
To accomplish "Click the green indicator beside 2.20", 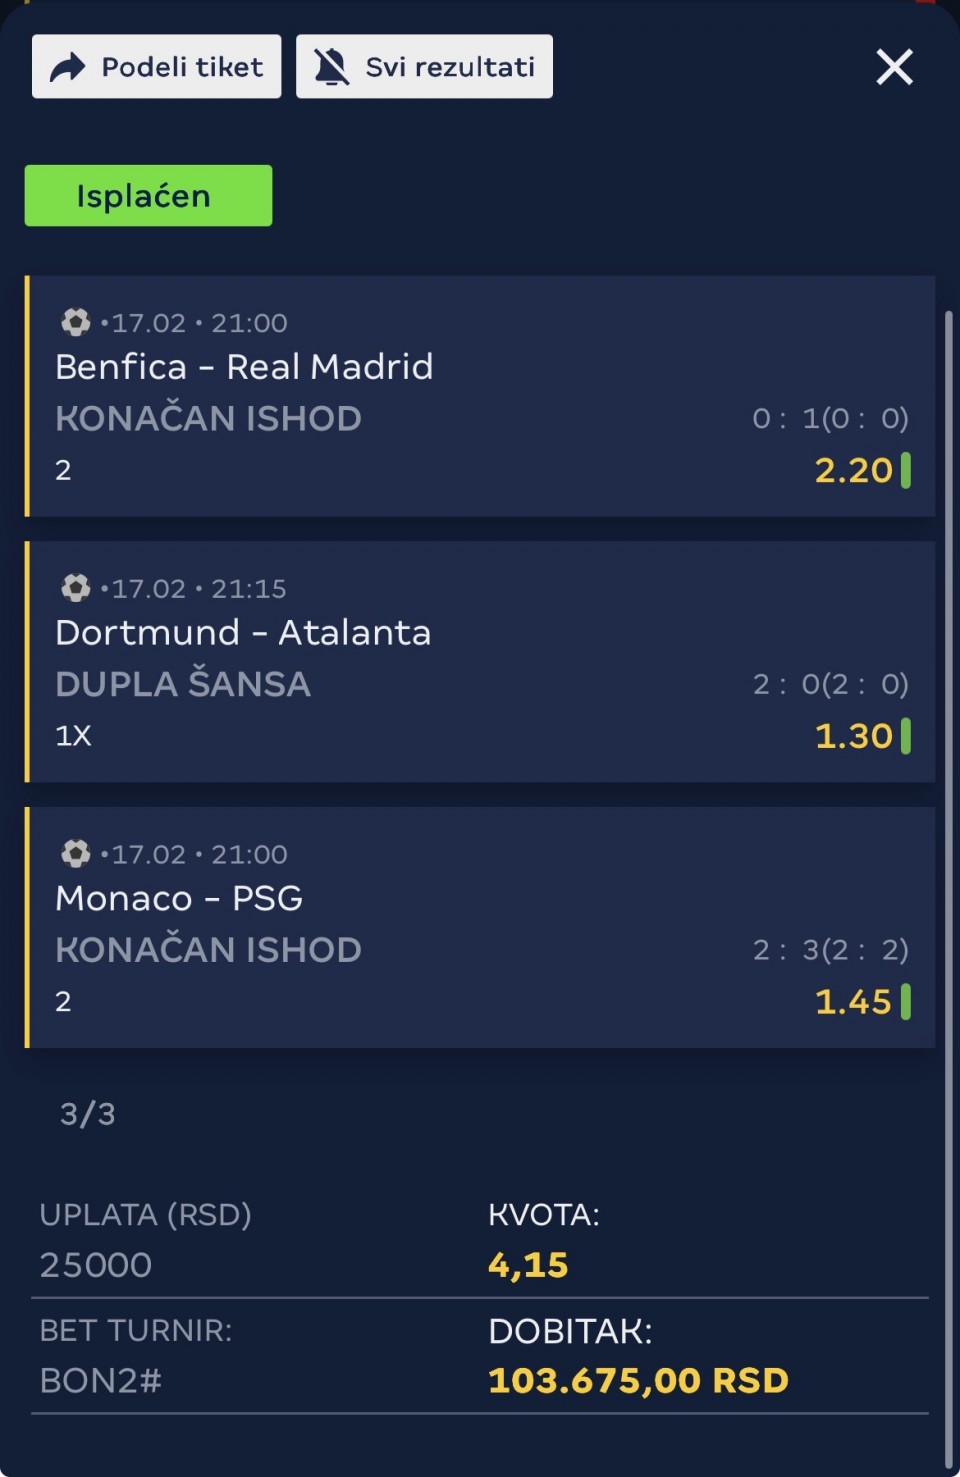I will pyautogui.click(x=906, y=470).
